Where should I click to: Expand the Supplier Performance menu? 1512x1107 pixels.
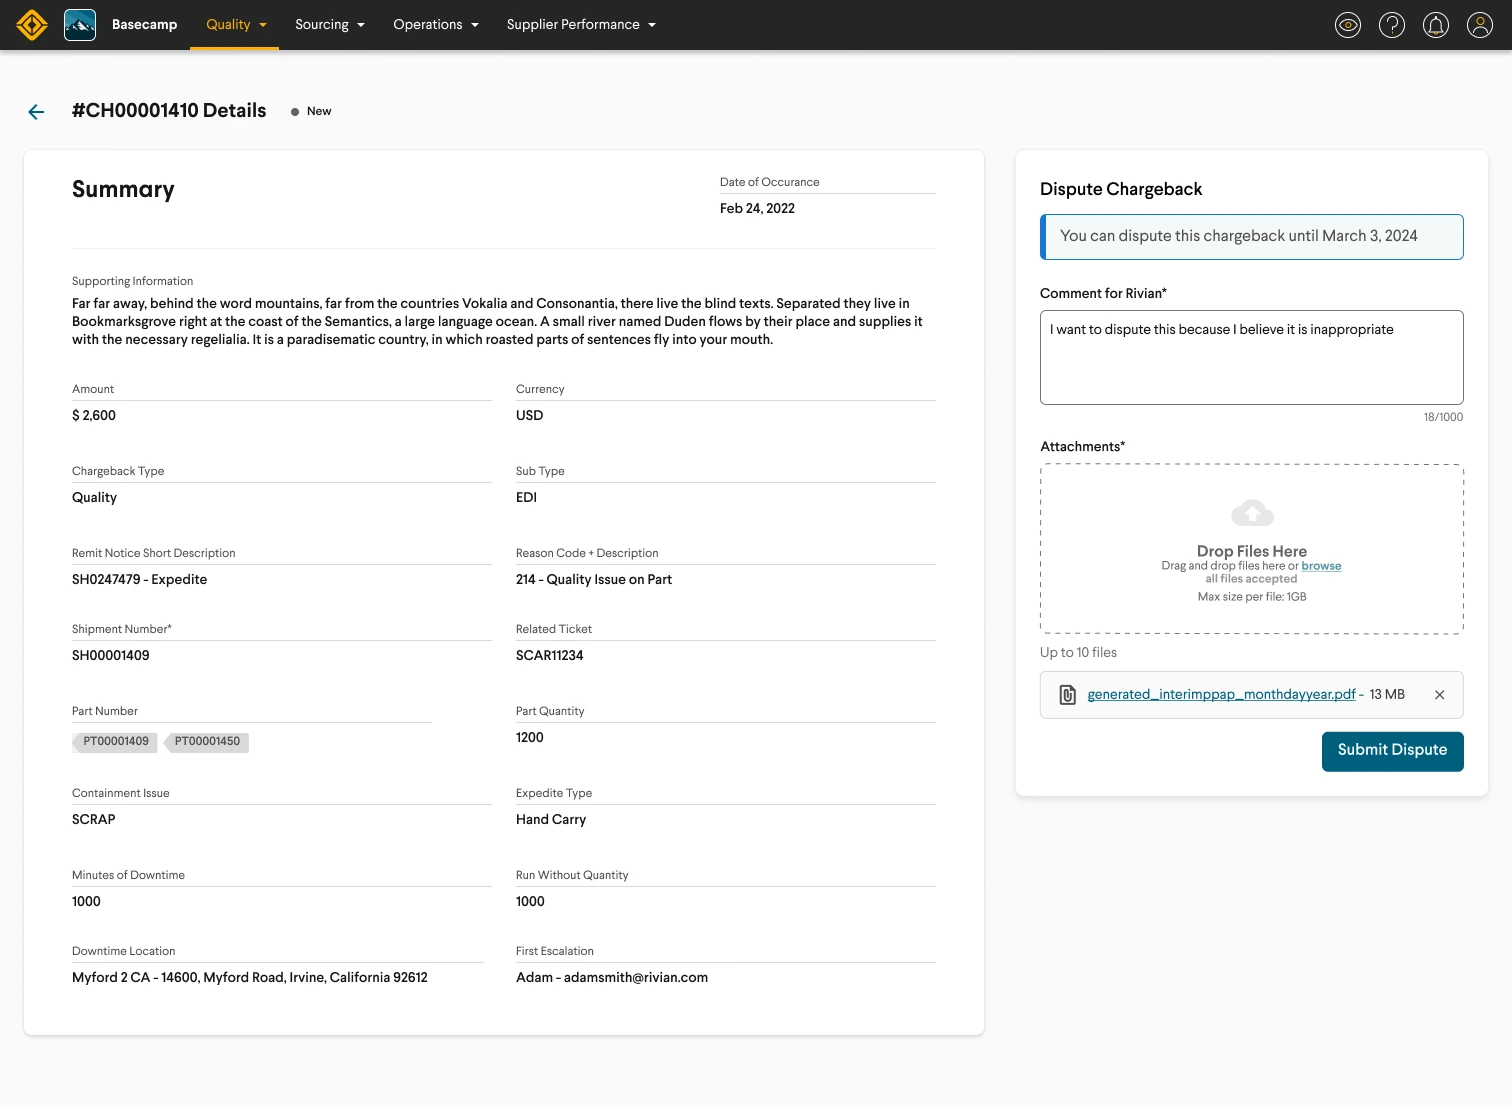tap(581, 25)
